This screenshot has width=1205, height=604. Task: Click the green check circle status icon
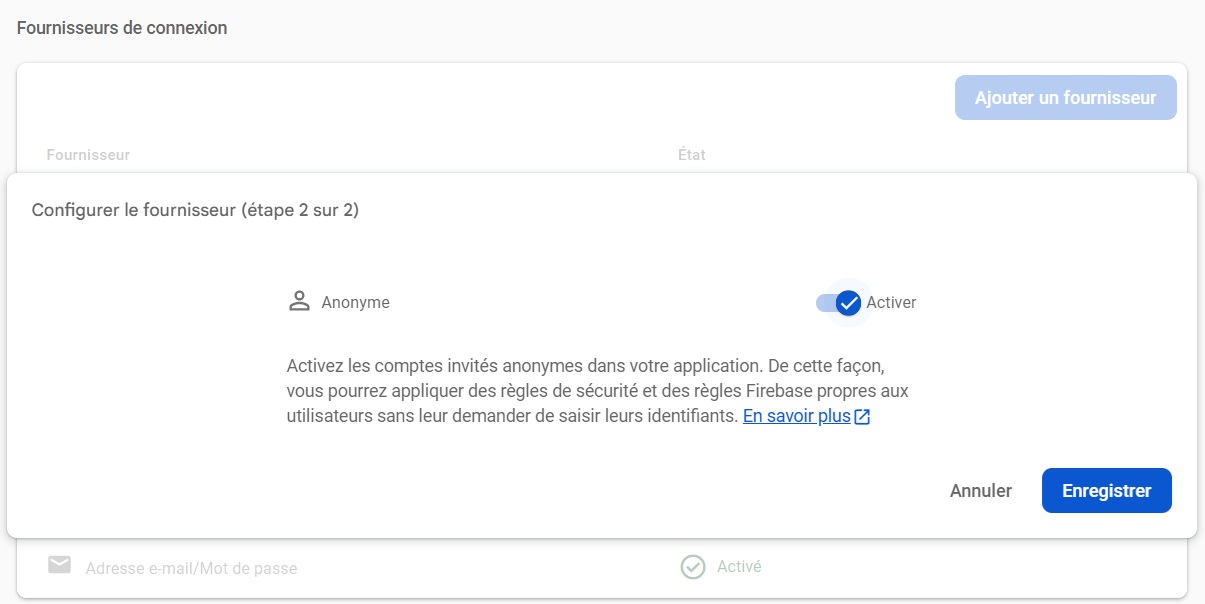tap(692, 567)
